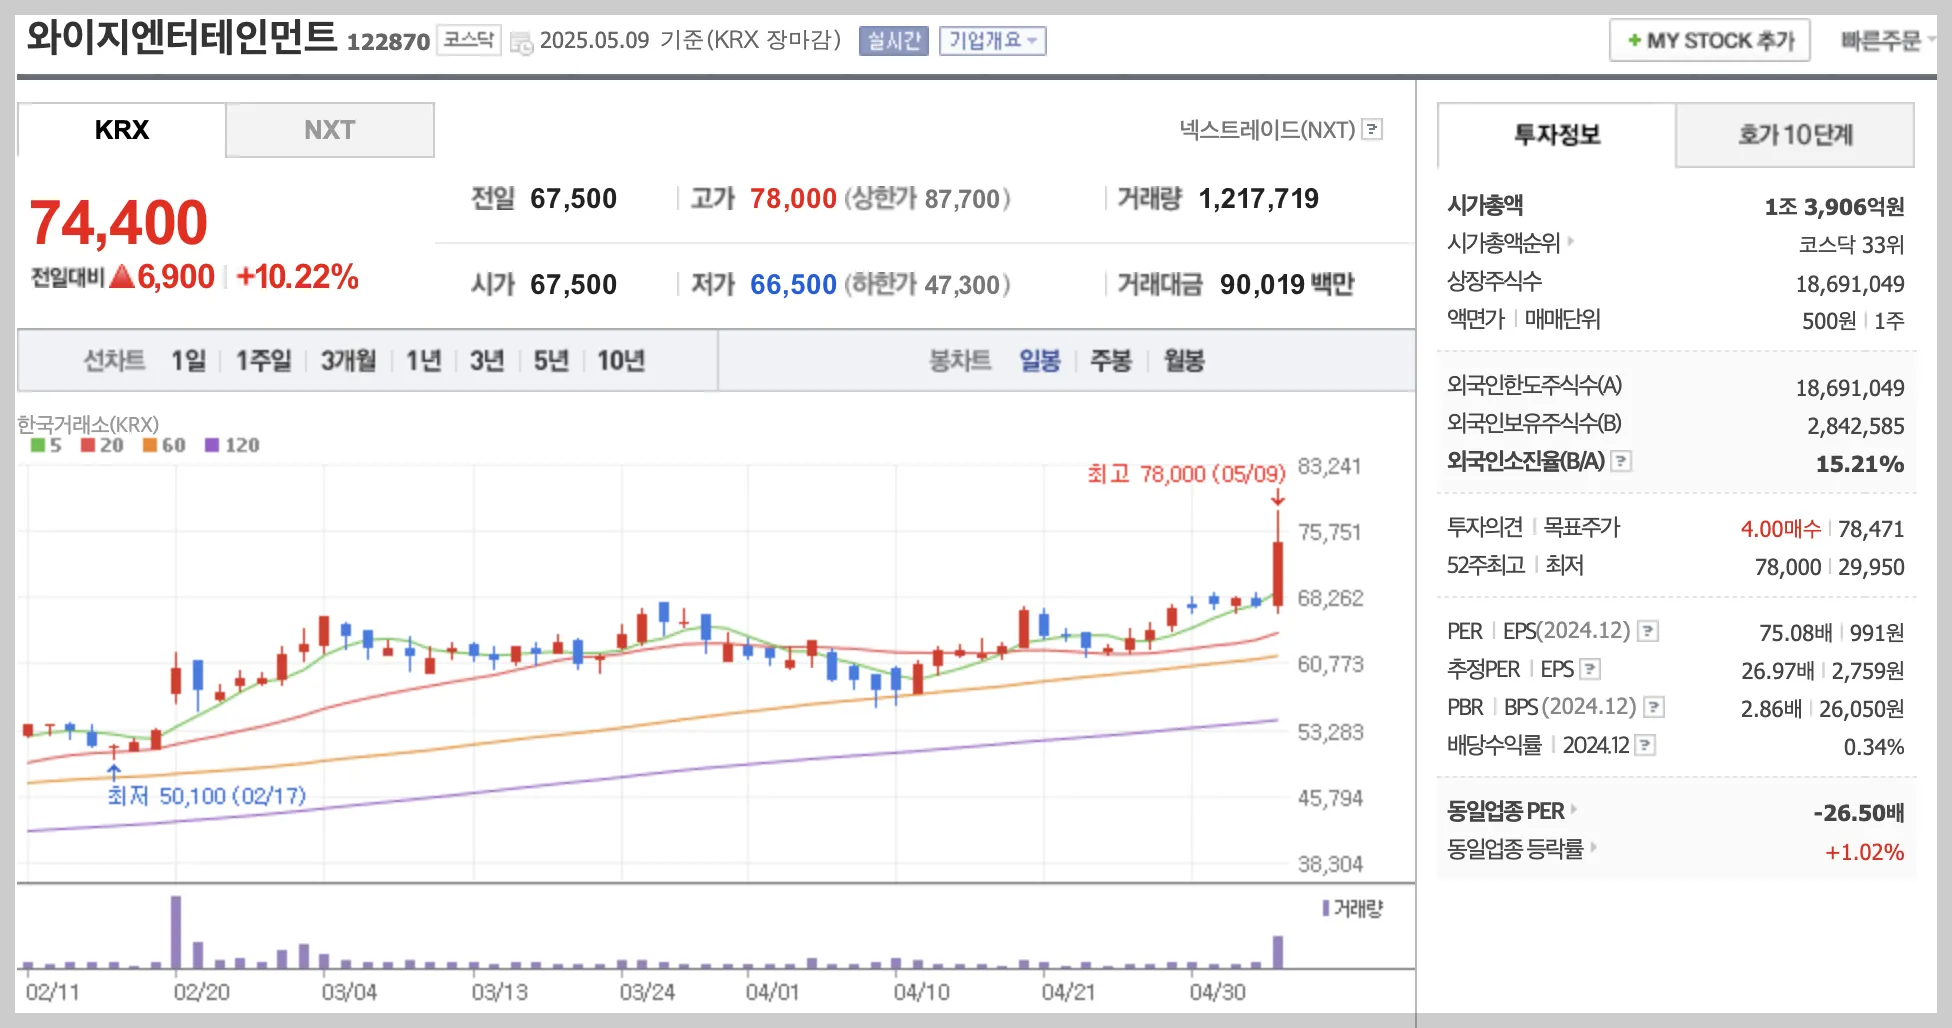Select the 3년 line chart period
Screen dimensions: 1952x1028
click(x=487, y=360)
